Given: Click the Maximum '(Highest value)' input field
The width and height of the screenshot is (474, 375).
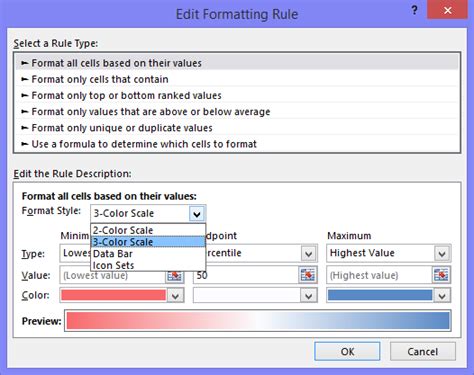Looking at the screenshot, I should [x=379, y=275].
